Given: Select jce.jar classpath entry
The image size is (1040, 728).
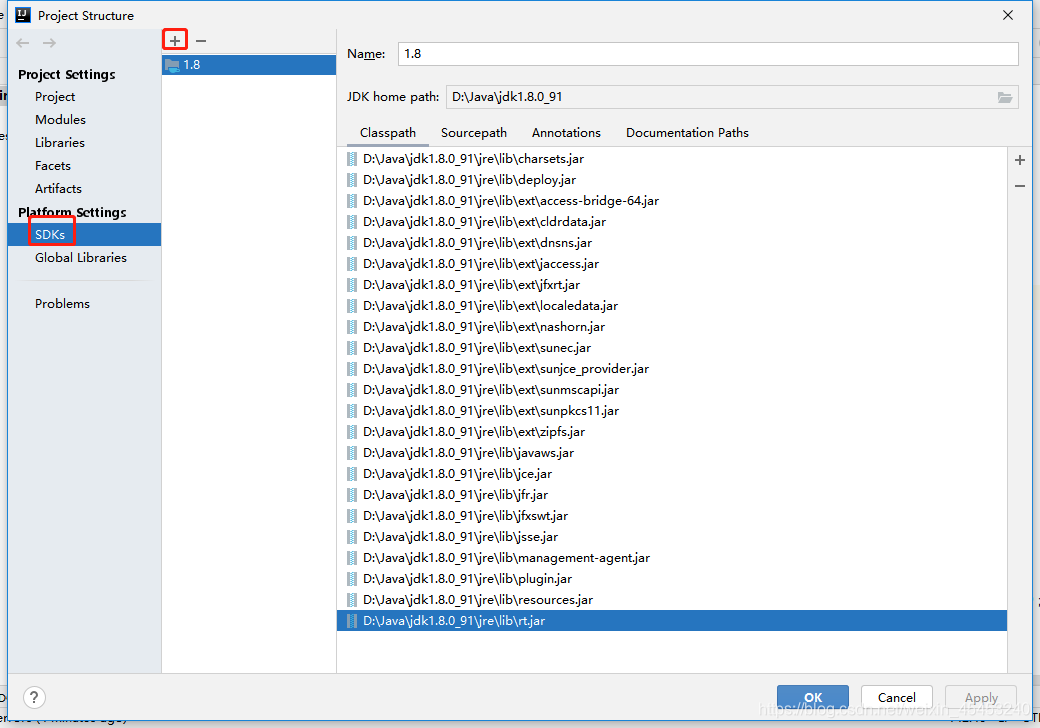Looking at the screenshot, I should click(x=672, y=474).
